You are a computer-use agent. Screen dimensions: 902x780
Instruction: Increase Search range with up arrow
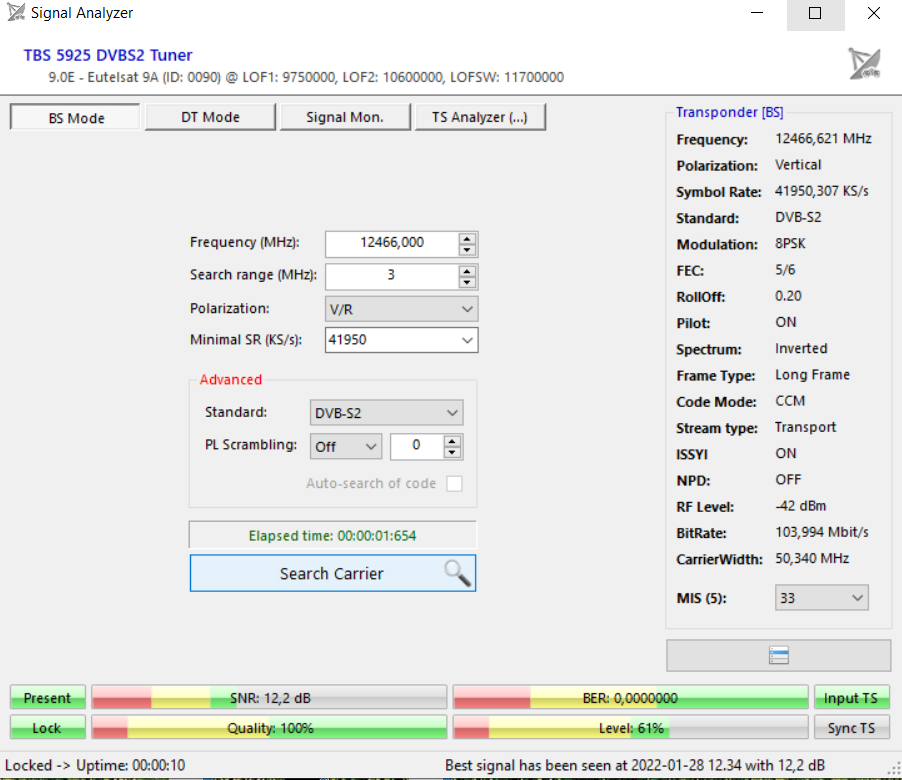pyautogui.click(x=467, y=271)
